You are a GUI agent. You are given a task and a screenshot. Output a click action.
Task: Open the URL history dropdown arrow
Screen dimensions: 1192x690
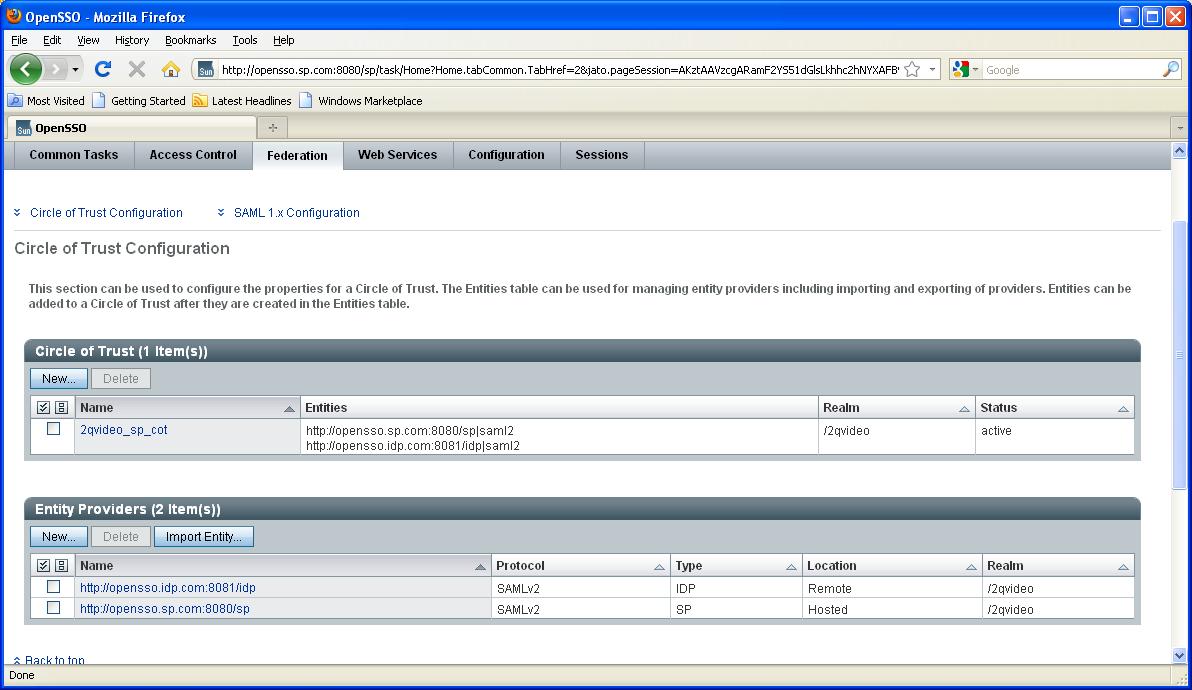click(x=932, y=69)
